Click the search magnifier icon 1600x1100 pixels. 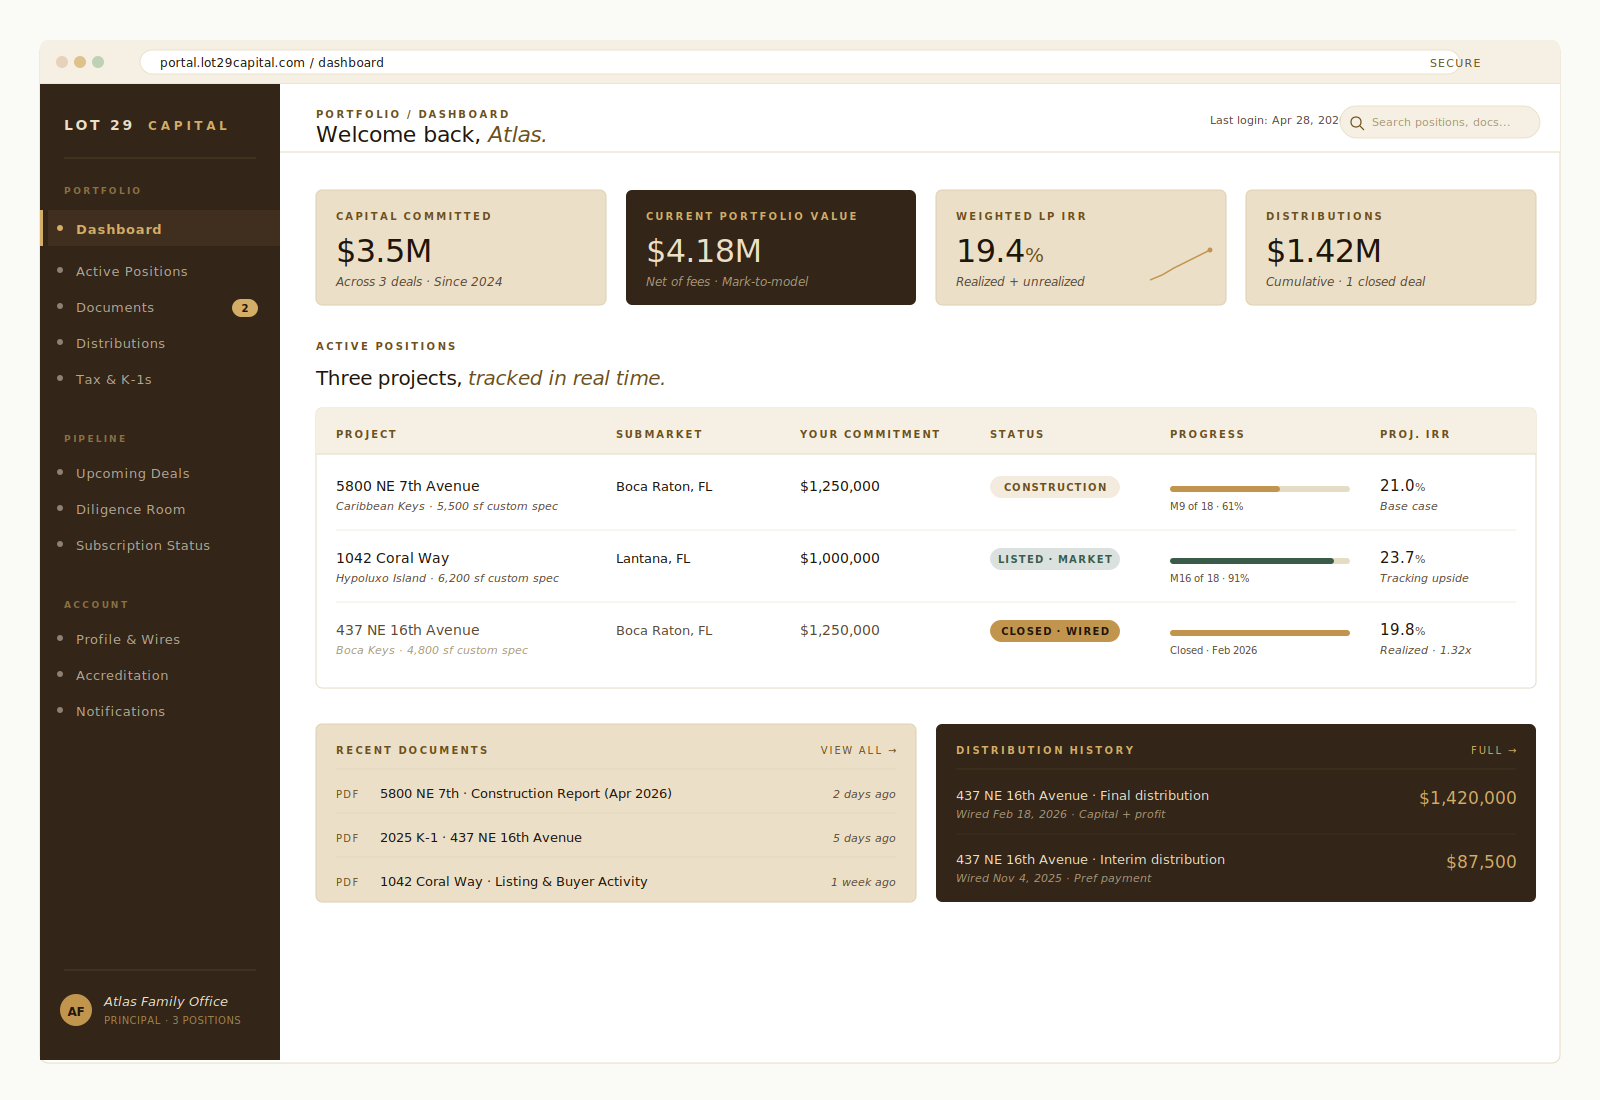coord(1357,123)
